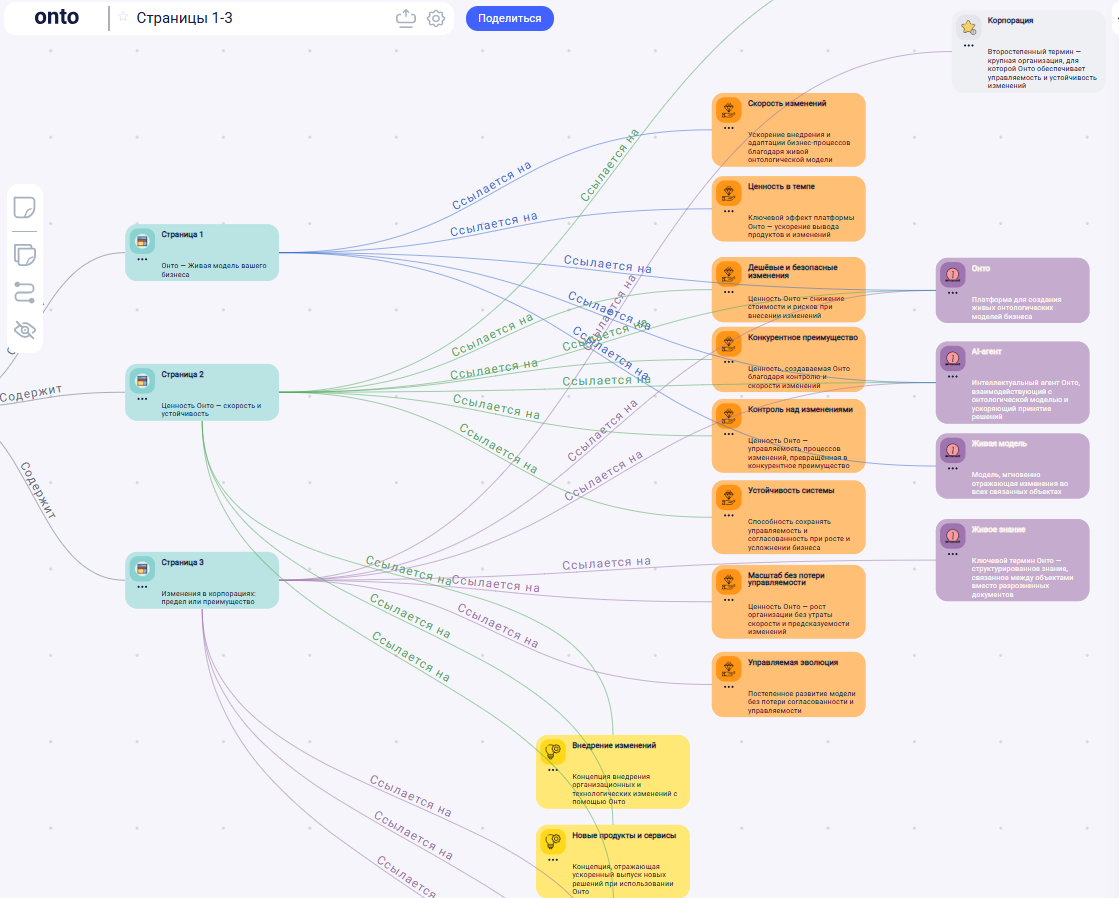Select the Страница 1 node title
1119x898 pixels.
[182, 234]
